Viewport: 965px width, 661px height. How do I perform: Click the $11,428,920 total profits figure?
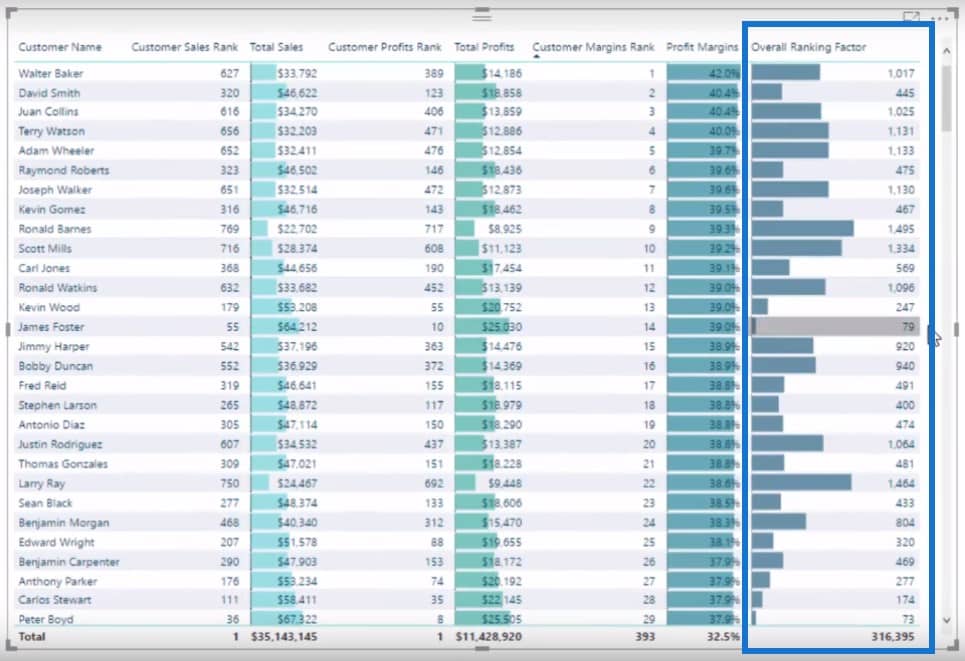[489, 637]
